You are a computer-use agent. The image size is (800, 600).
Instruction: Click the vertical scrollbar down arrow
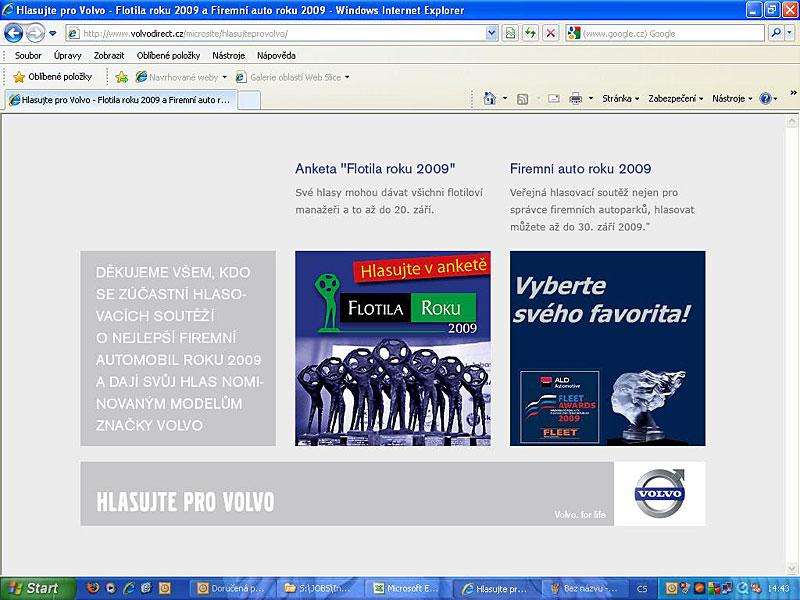coord(792,568)
